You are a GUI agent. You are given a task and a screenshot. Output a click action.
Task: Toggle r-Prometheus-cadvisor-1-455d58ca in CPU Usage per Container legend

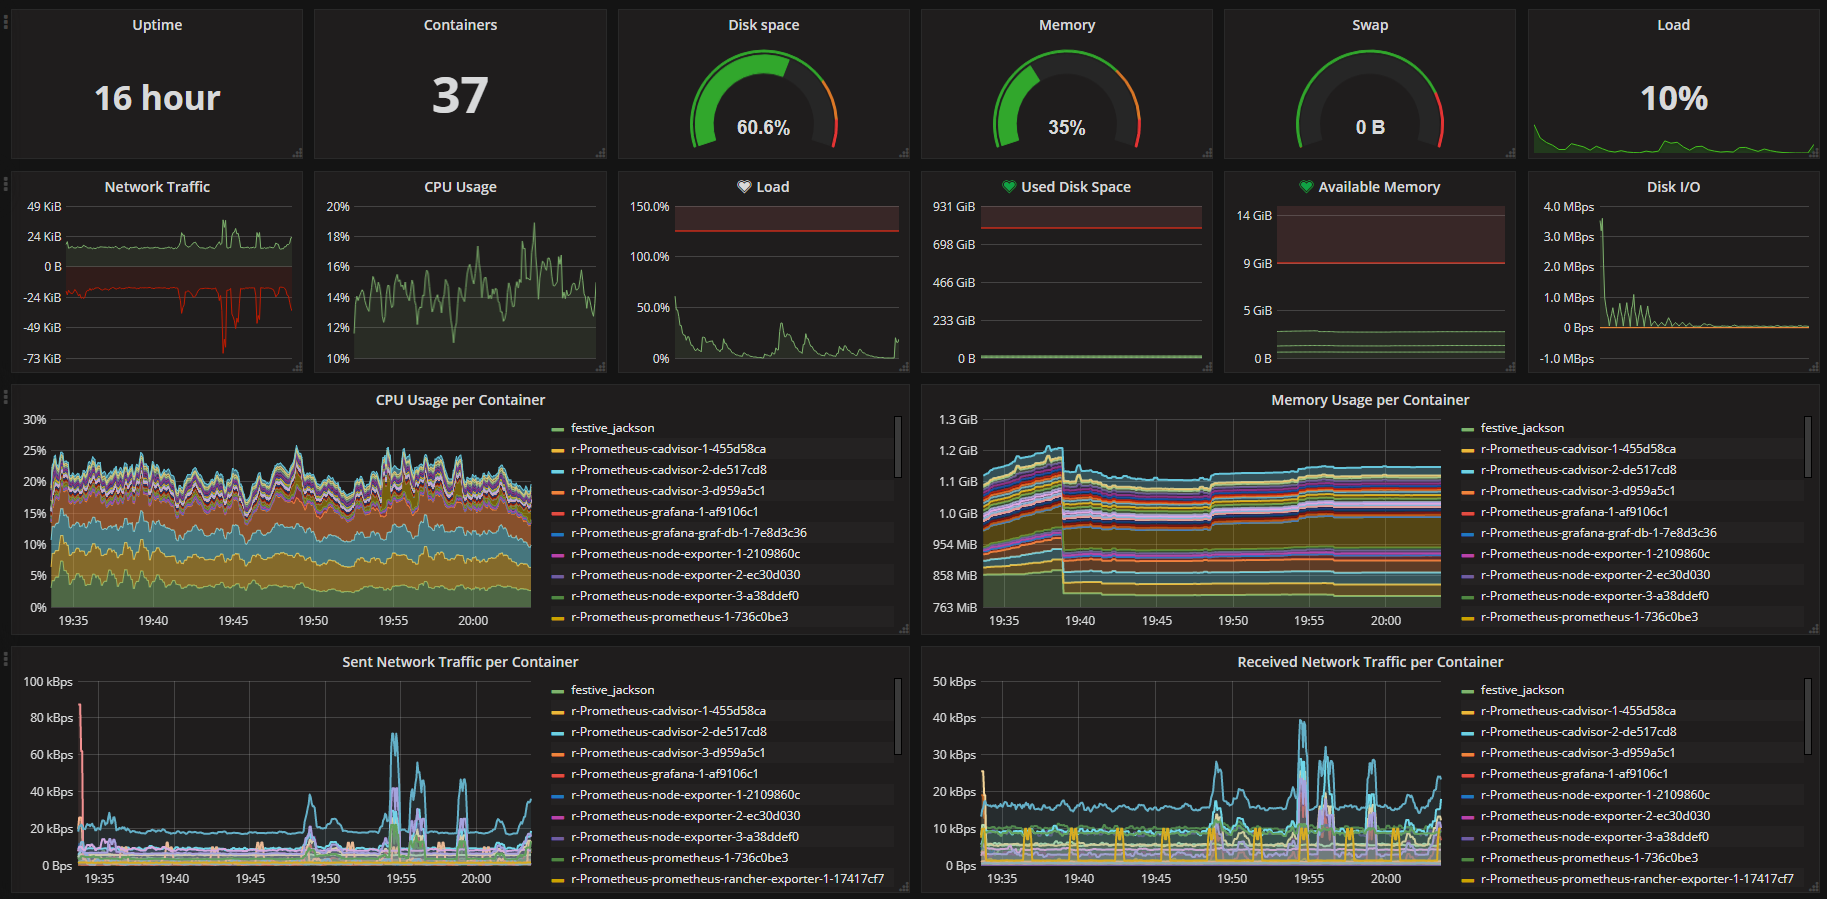668,449
